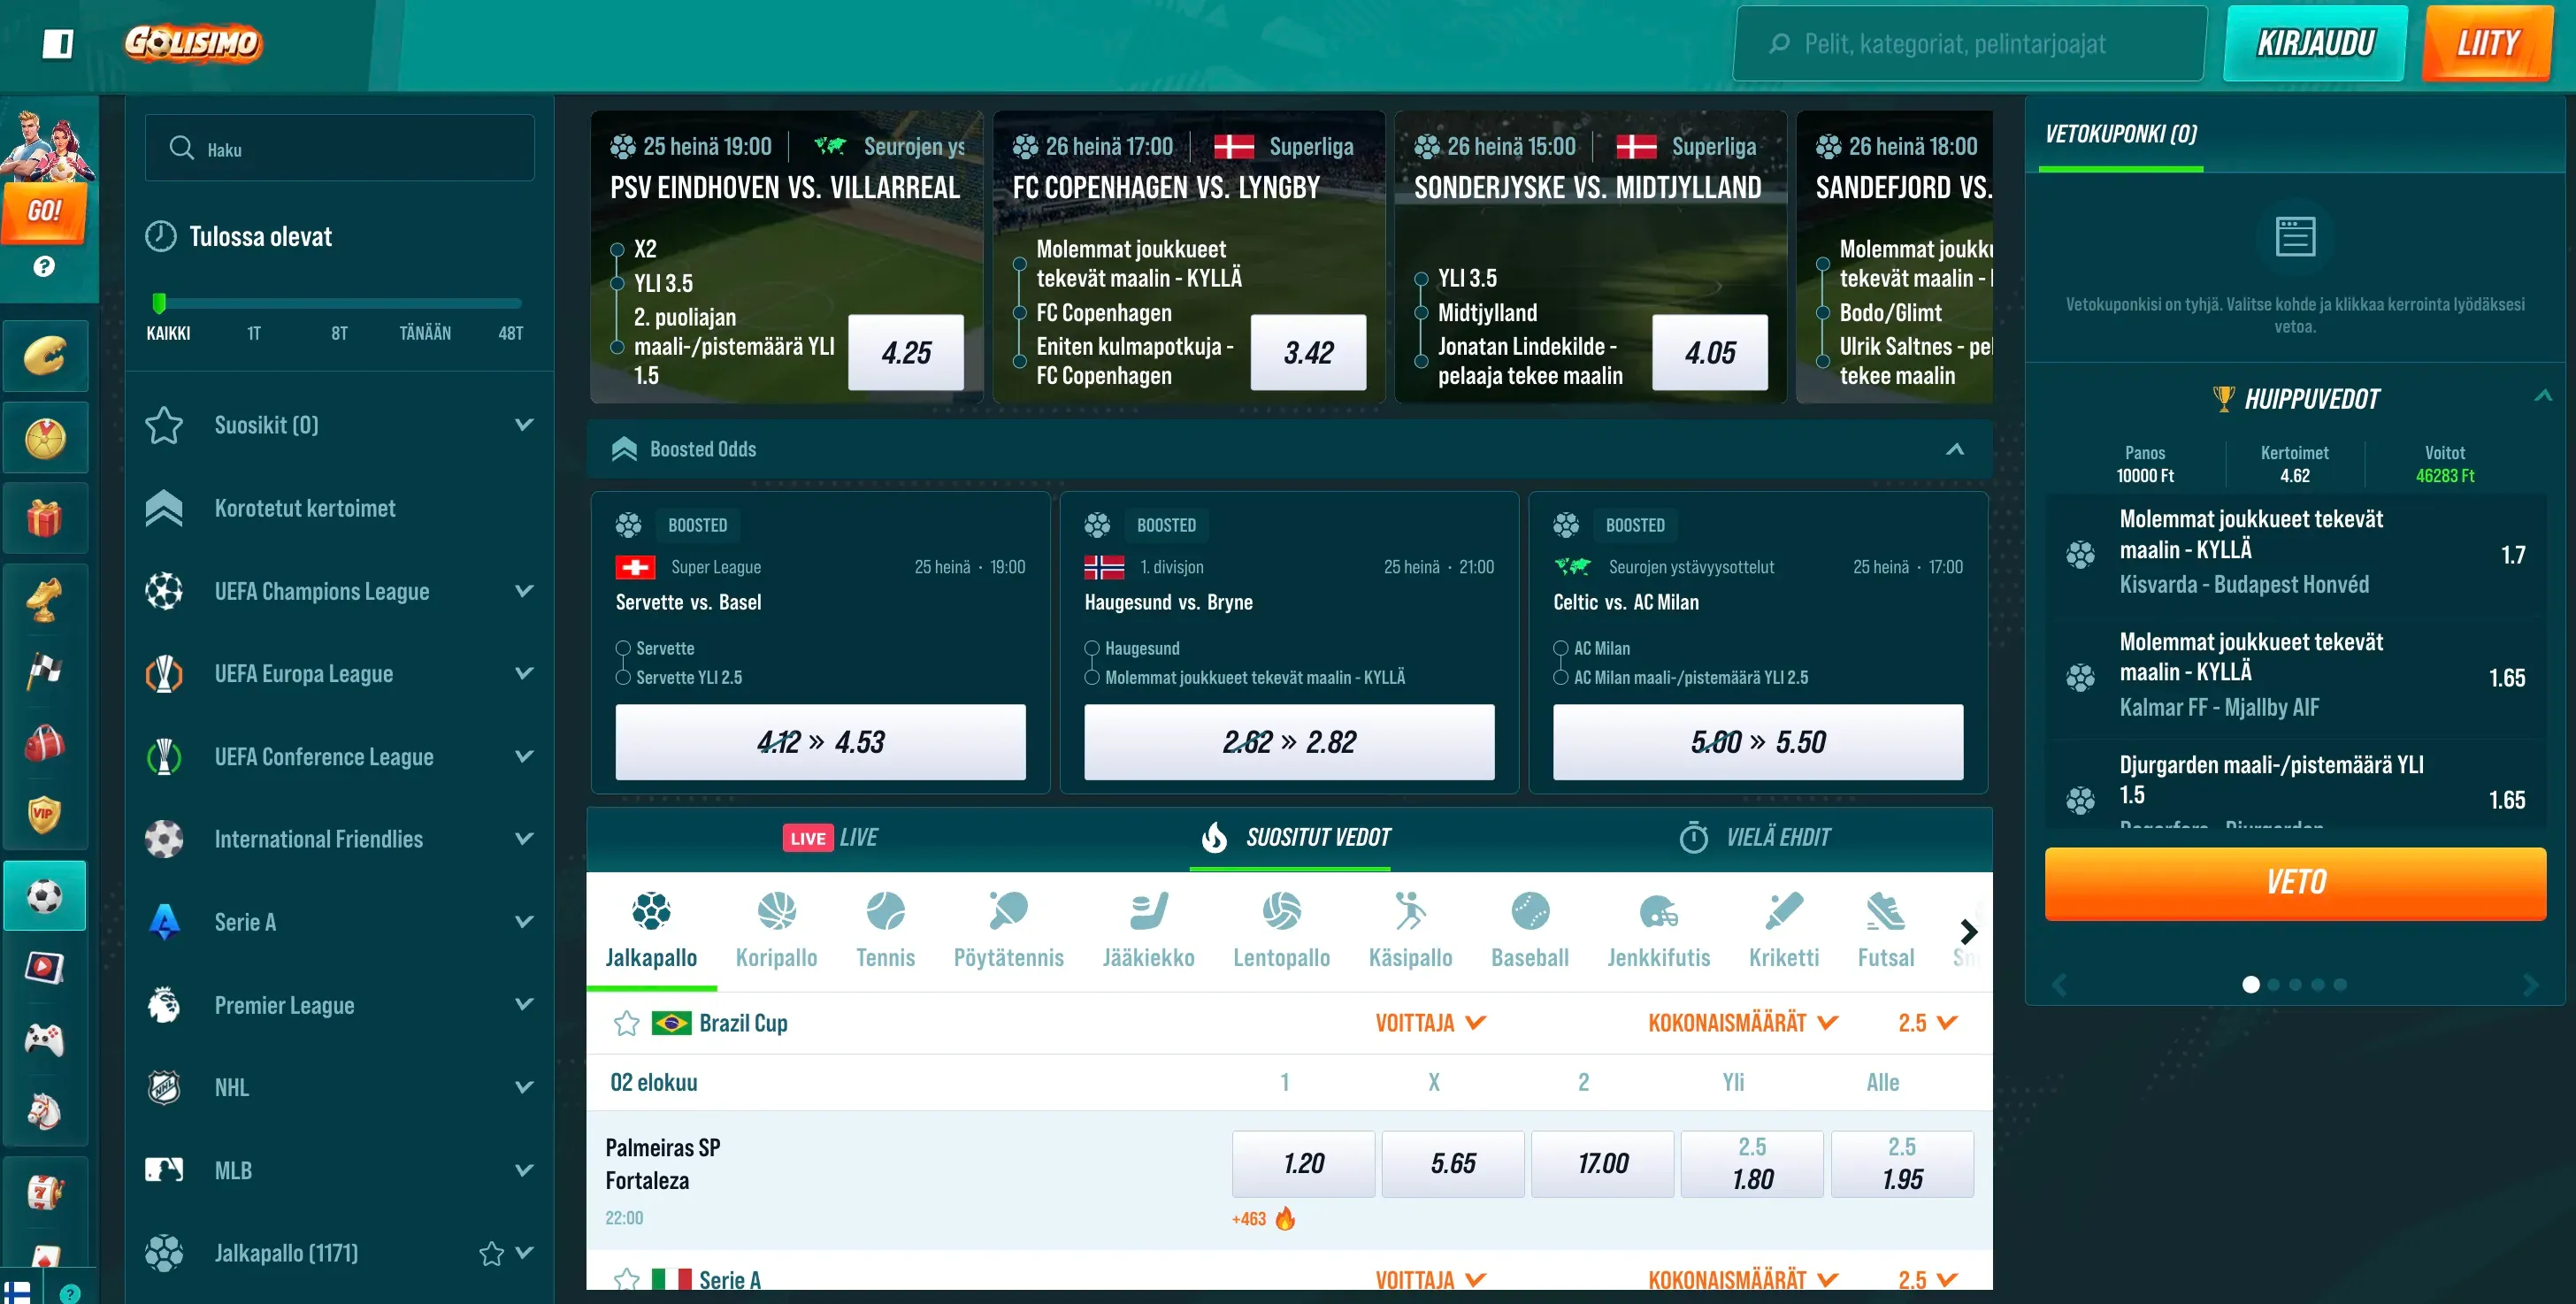Click the empty bet slip icon
Viewport: 2576px width, 1304px height.
pyautogui.click(x=2295, y=237)
